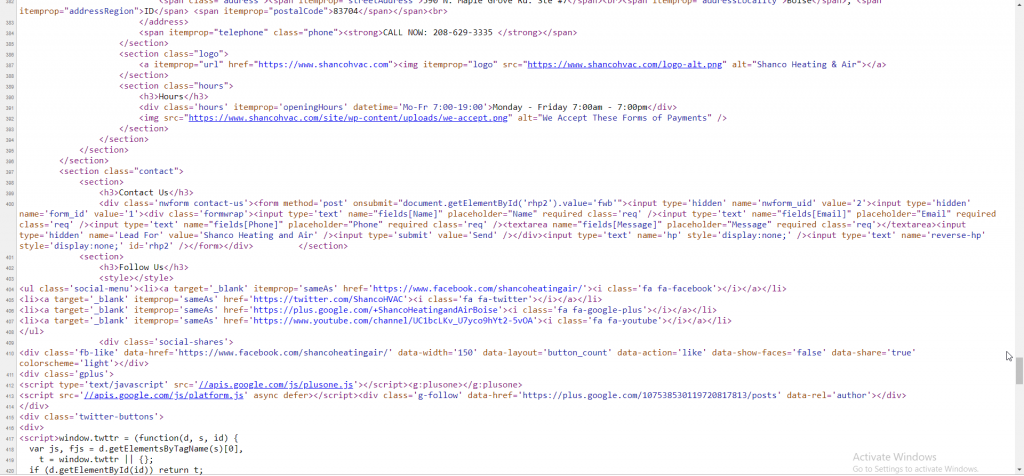
Task: Open the logo-alt.png source link
Action: tap(626, 65)
